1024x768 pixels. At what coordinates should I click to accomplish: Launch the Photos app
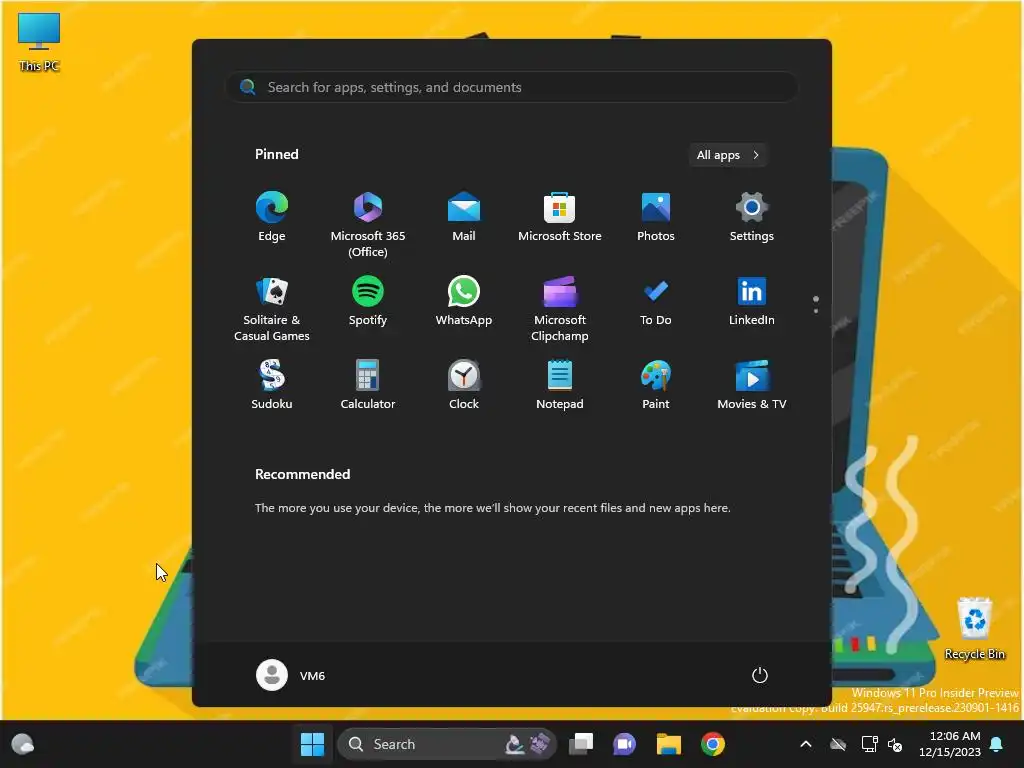coord(656,217)
